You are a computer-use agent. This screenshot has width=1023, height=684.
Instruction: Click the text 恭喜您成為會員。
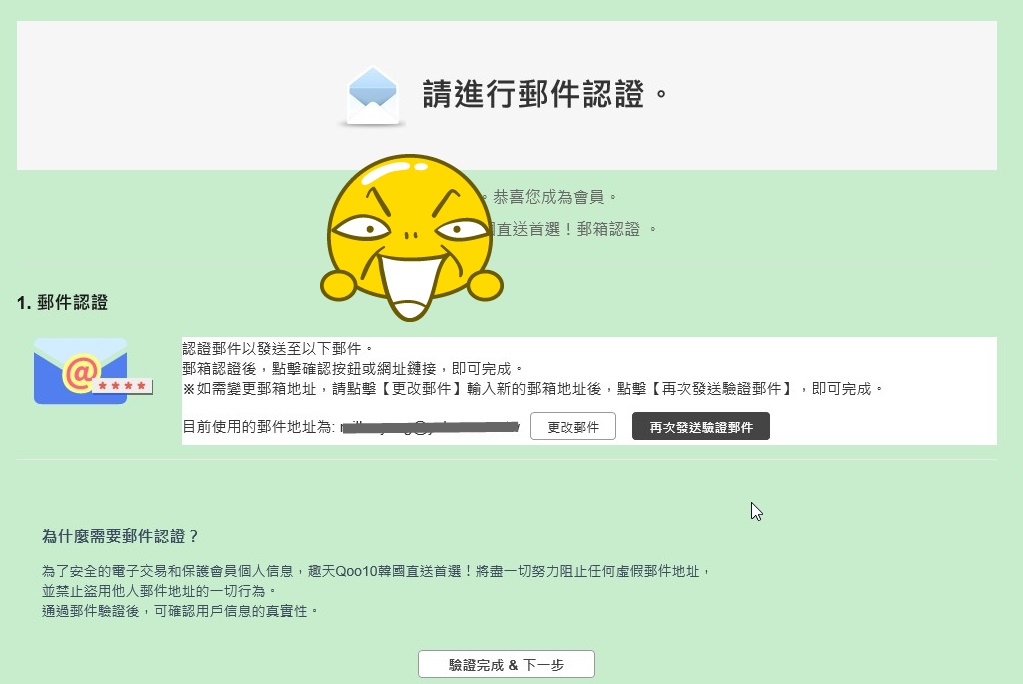point(555,196)
